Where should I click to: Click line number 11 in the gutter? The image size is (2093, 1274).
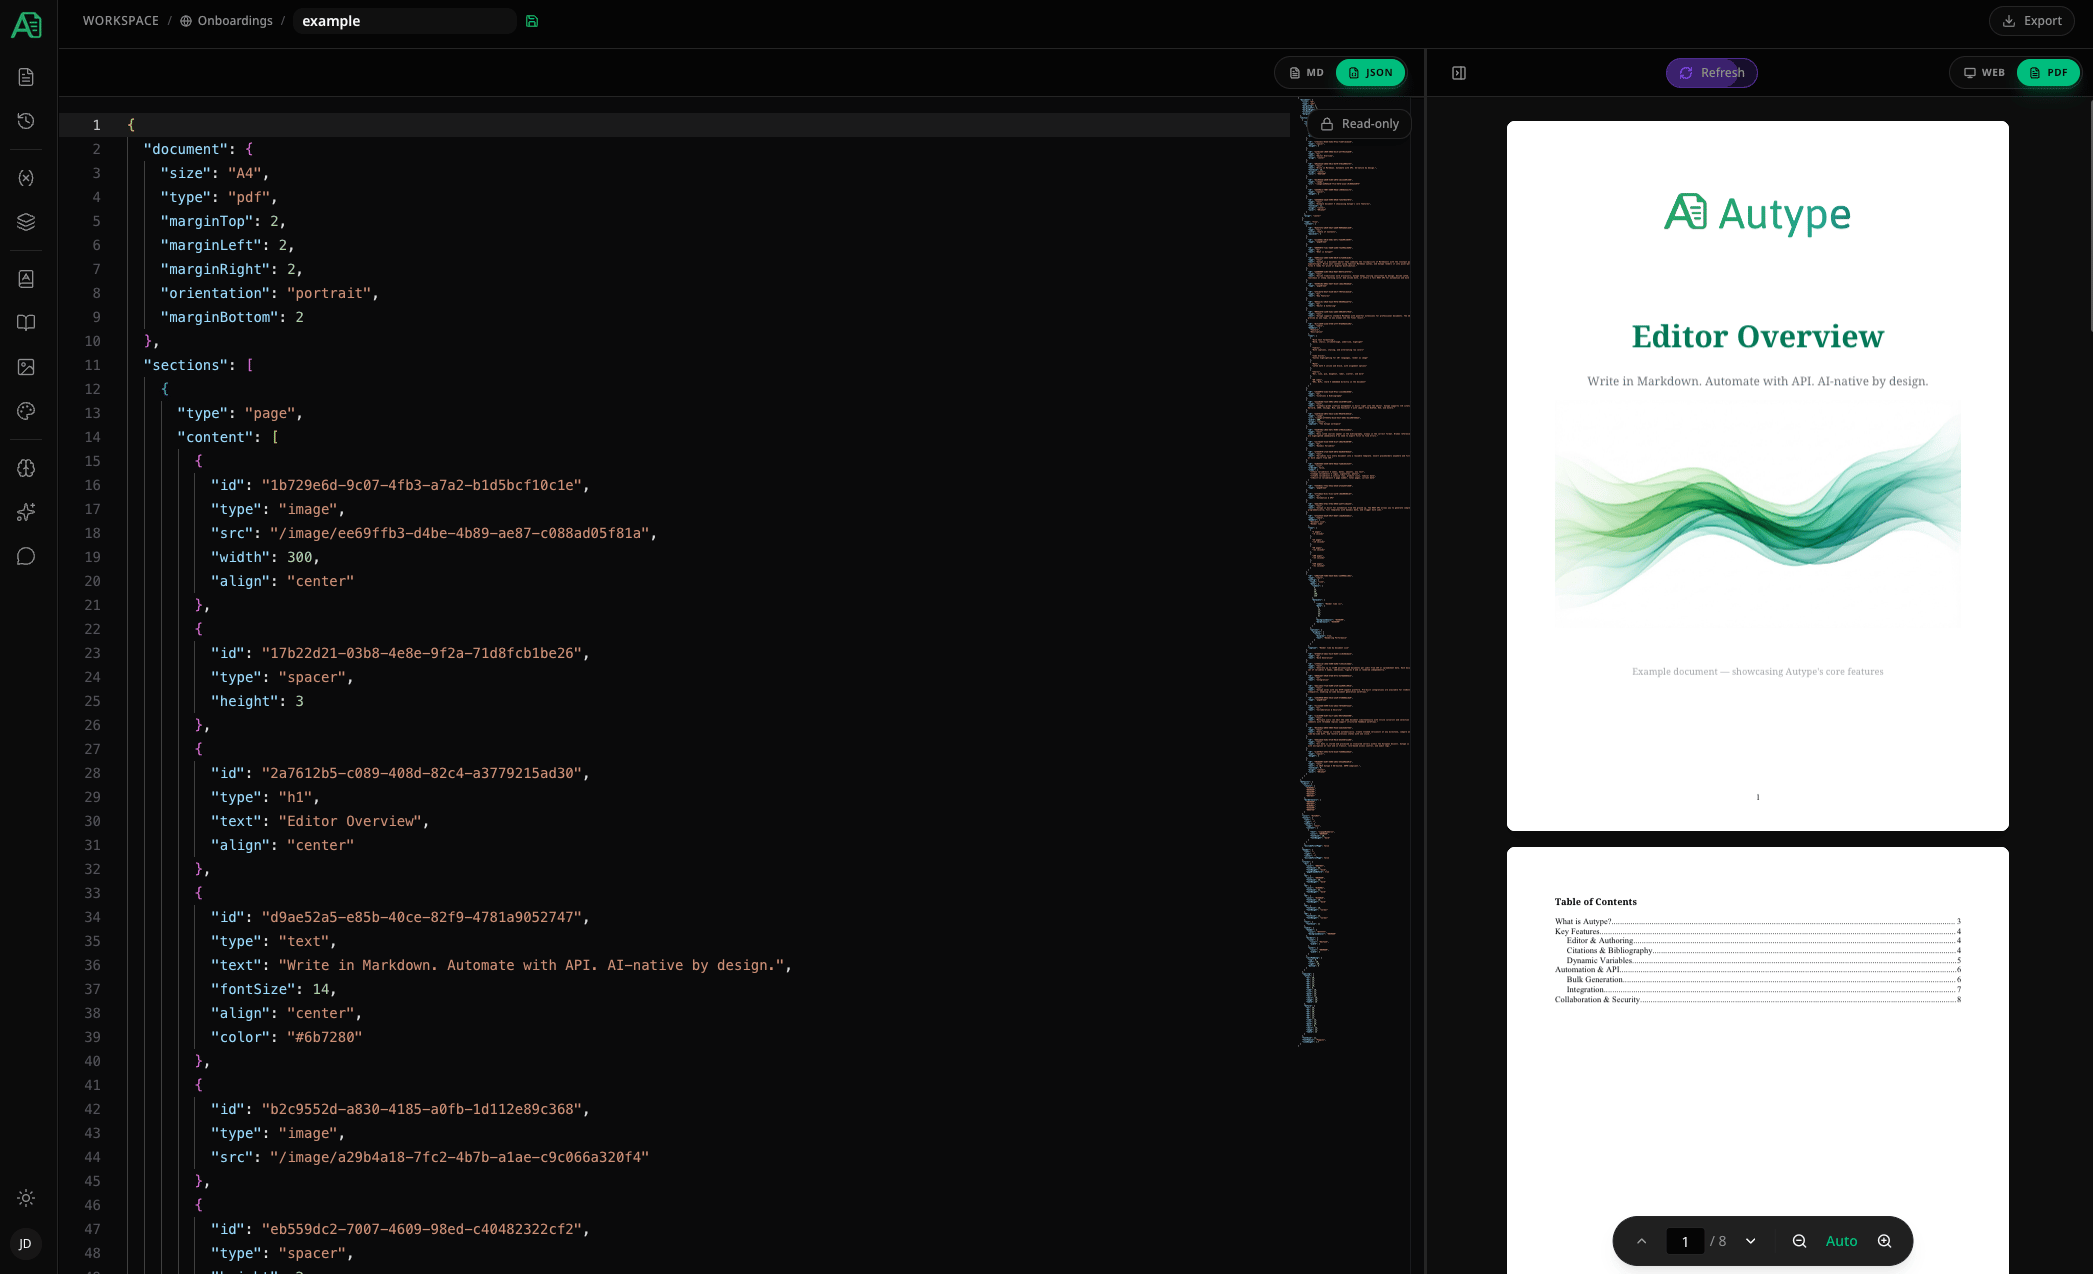pyautogui.click(x=92, y=365)
